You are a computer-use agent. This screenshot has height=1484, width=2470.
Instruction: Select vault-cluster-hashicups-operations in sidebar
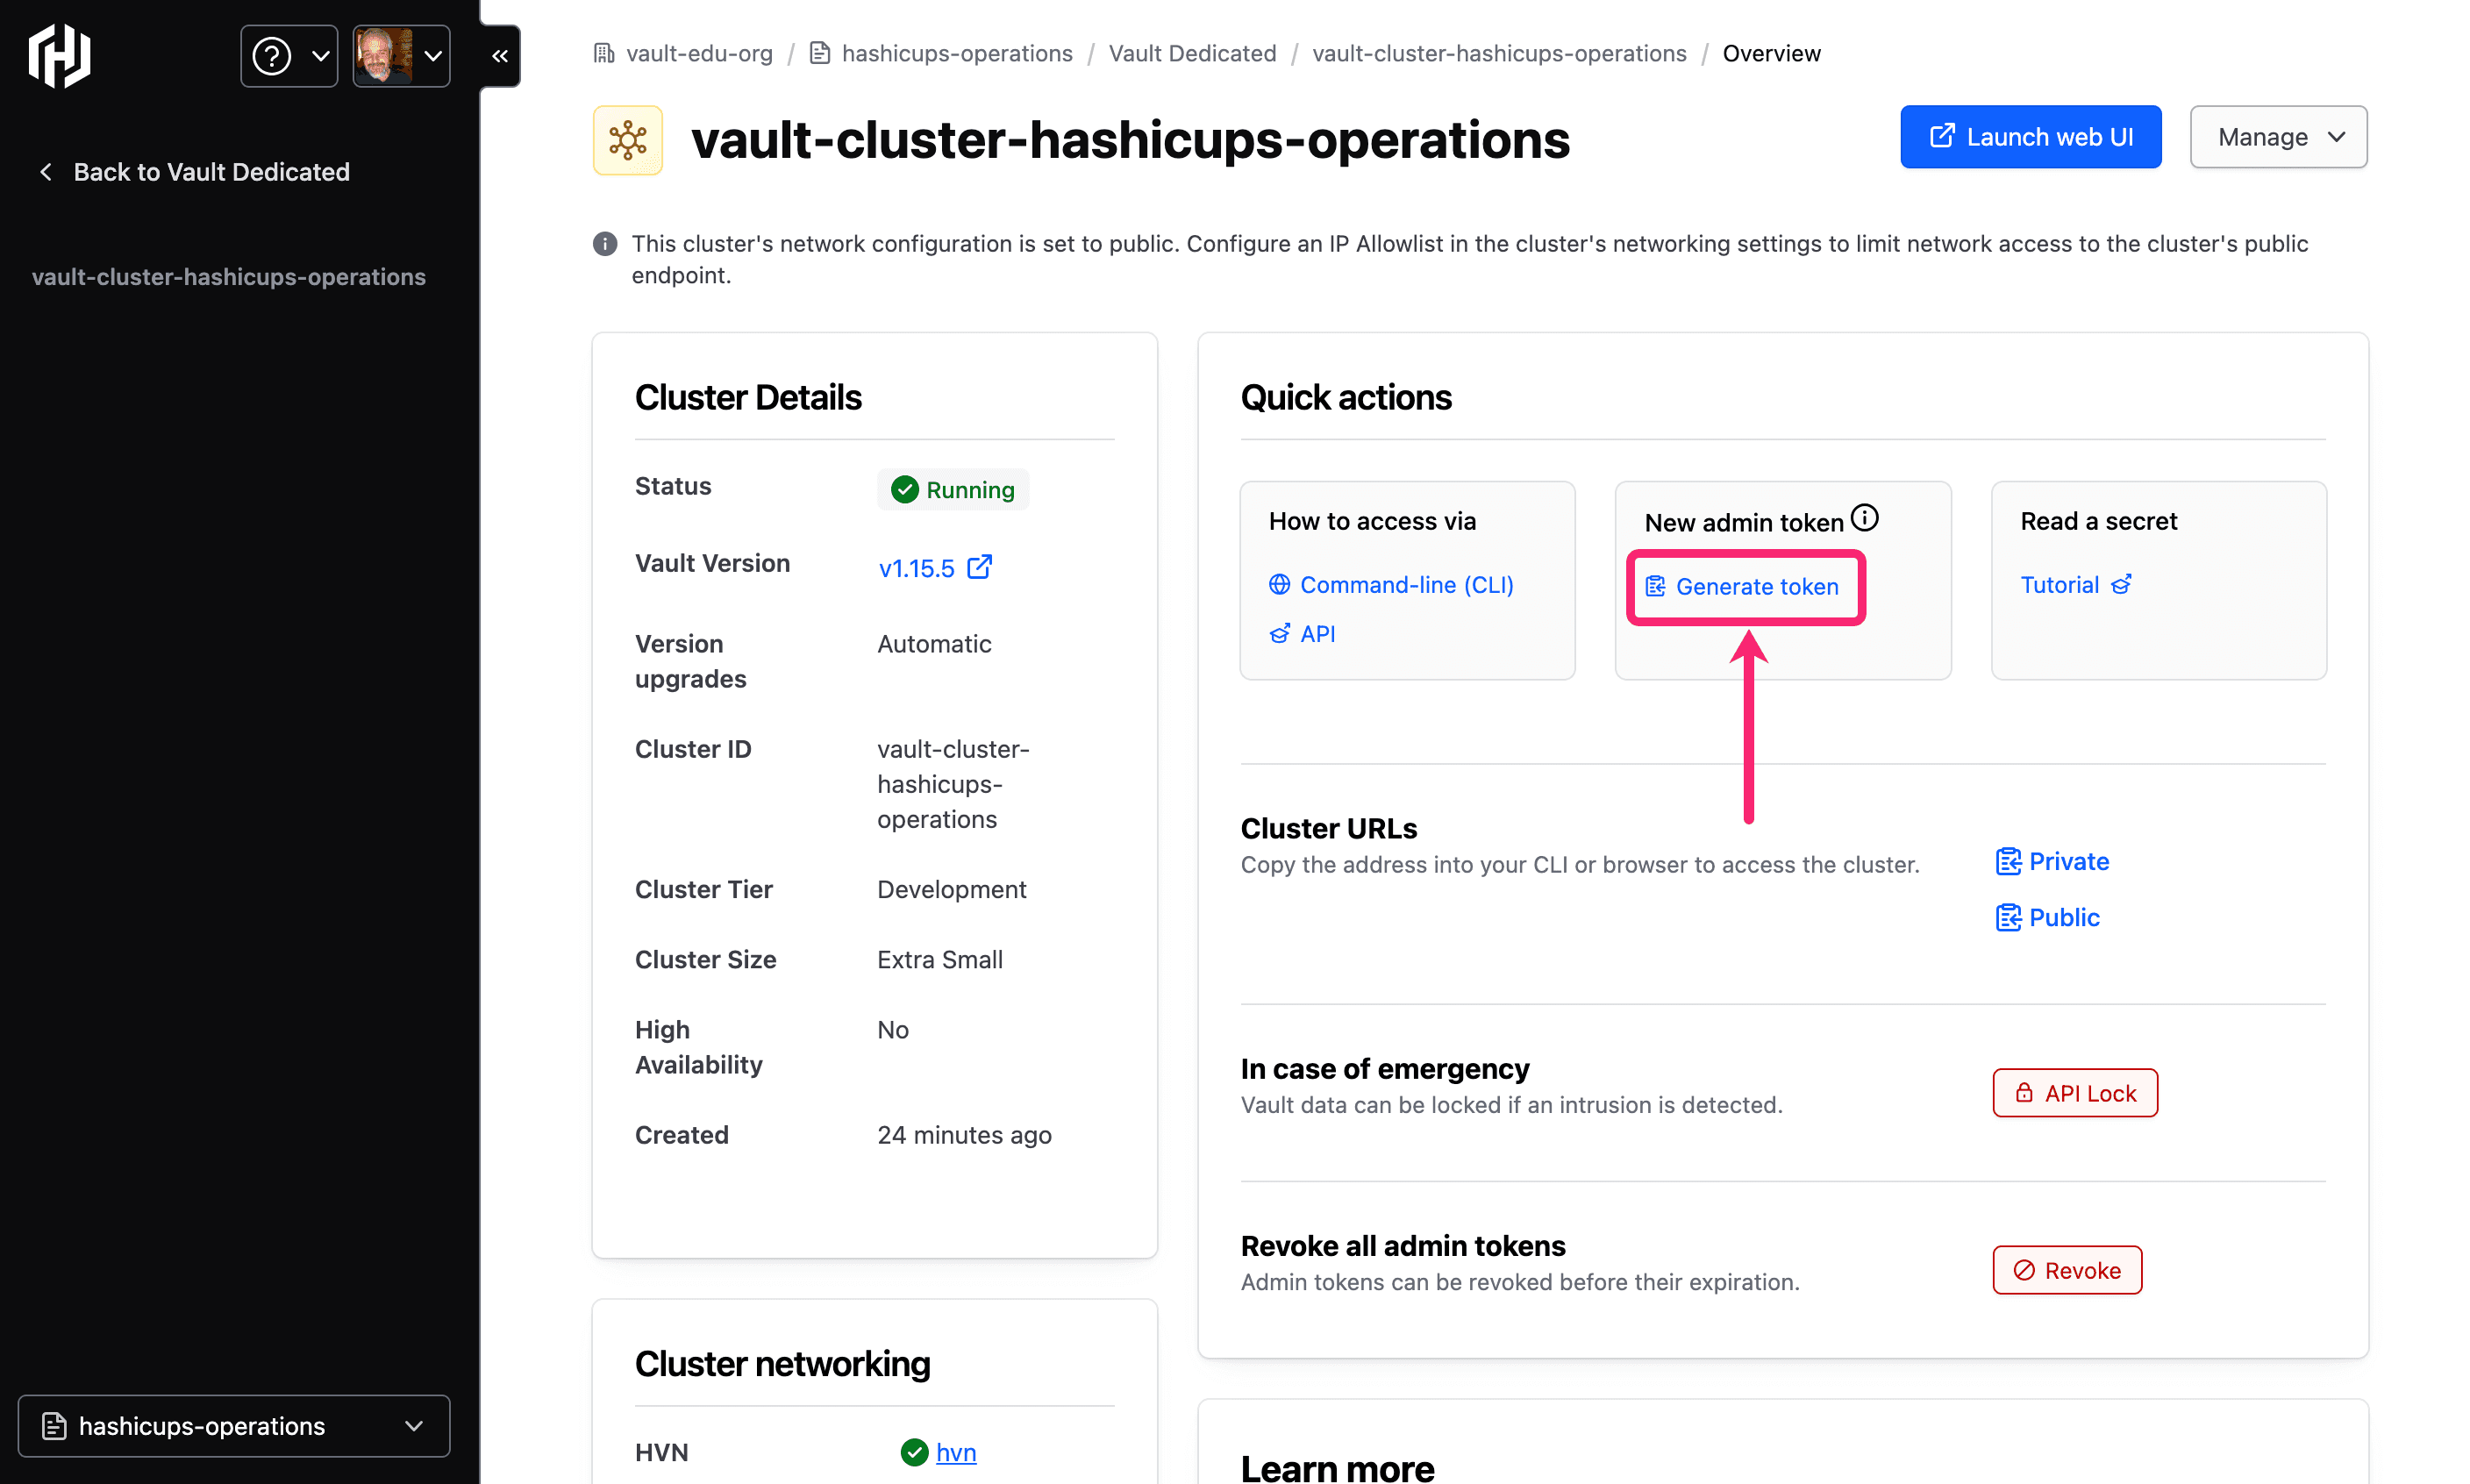tap(229, 277)
